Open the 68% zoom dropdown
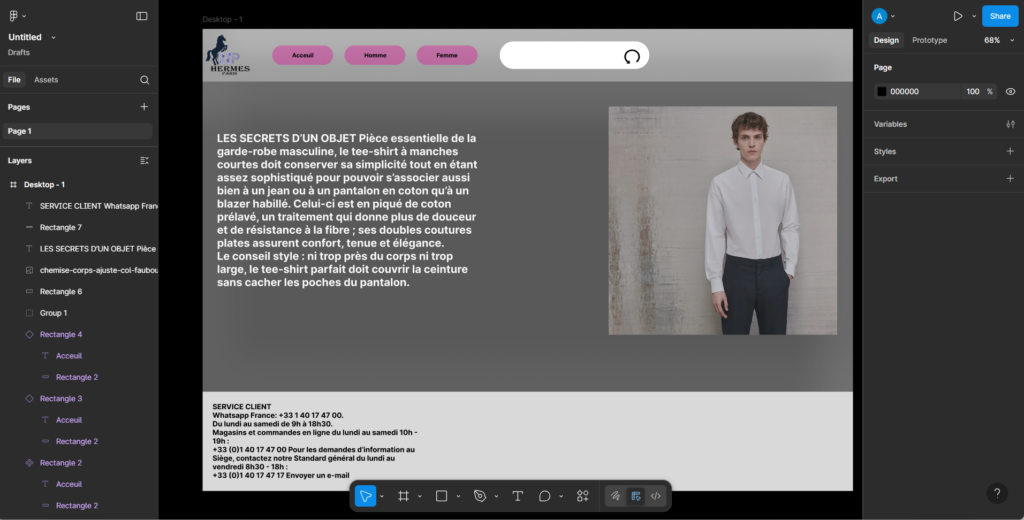This screenshot has width=1024, height=520. click(x=998, y=40)
